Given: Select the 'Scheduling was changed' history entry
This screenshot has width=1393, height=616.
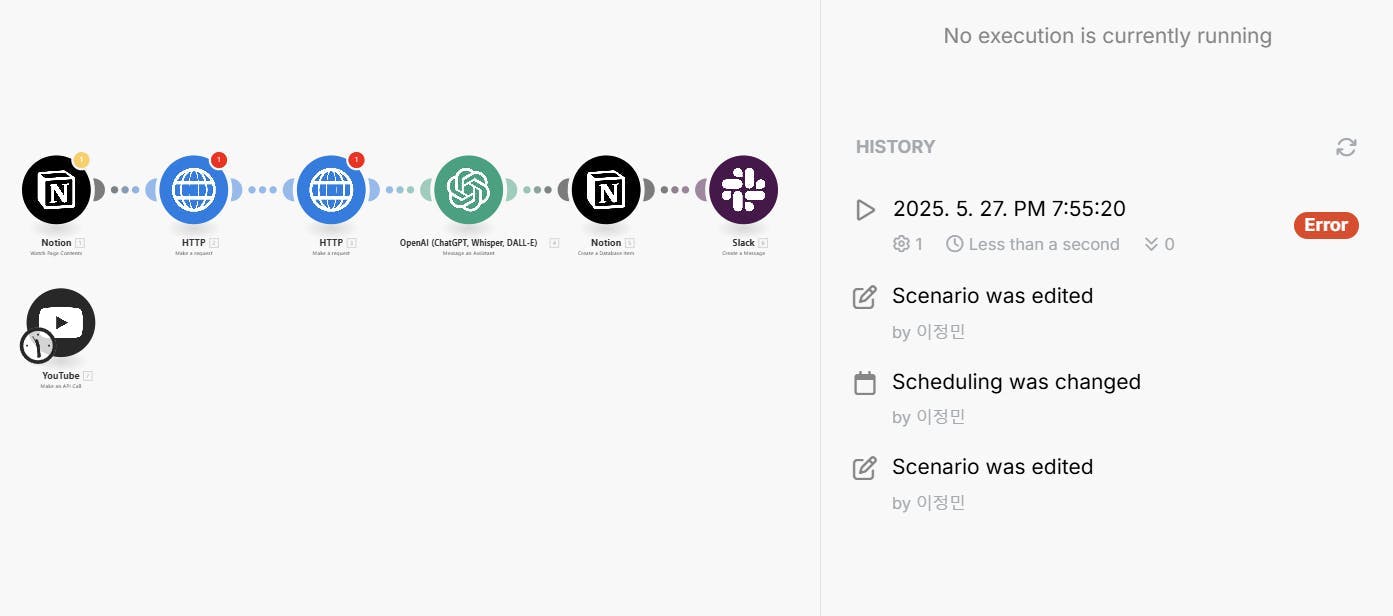Looking at the screenshot, I should point(1015,382).
